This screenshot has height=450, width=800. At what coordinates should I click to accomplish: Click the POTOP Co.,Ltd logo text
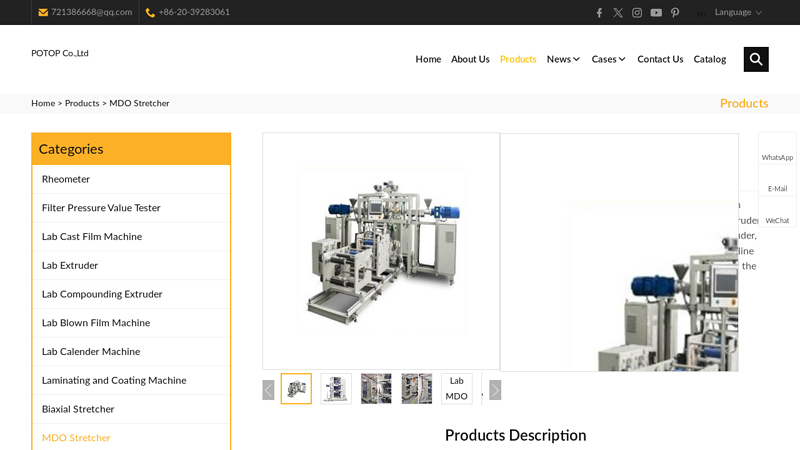coord(60,53)
